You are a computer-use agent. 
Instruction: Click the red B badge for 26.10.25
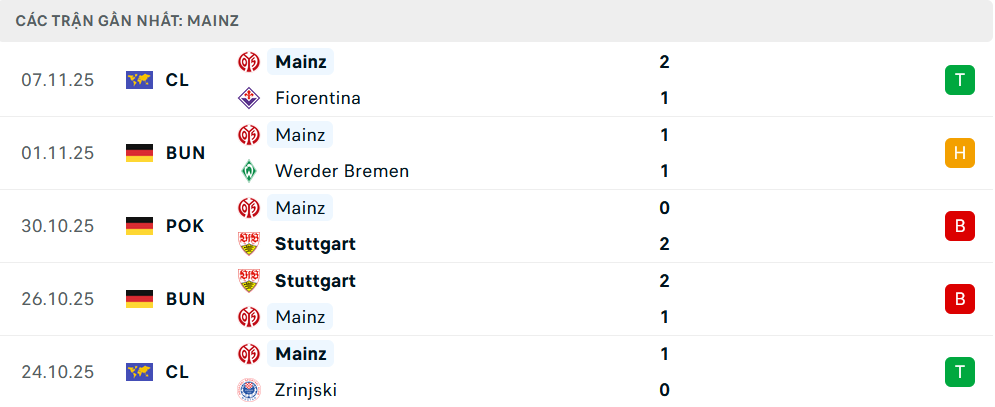[959, 299]
